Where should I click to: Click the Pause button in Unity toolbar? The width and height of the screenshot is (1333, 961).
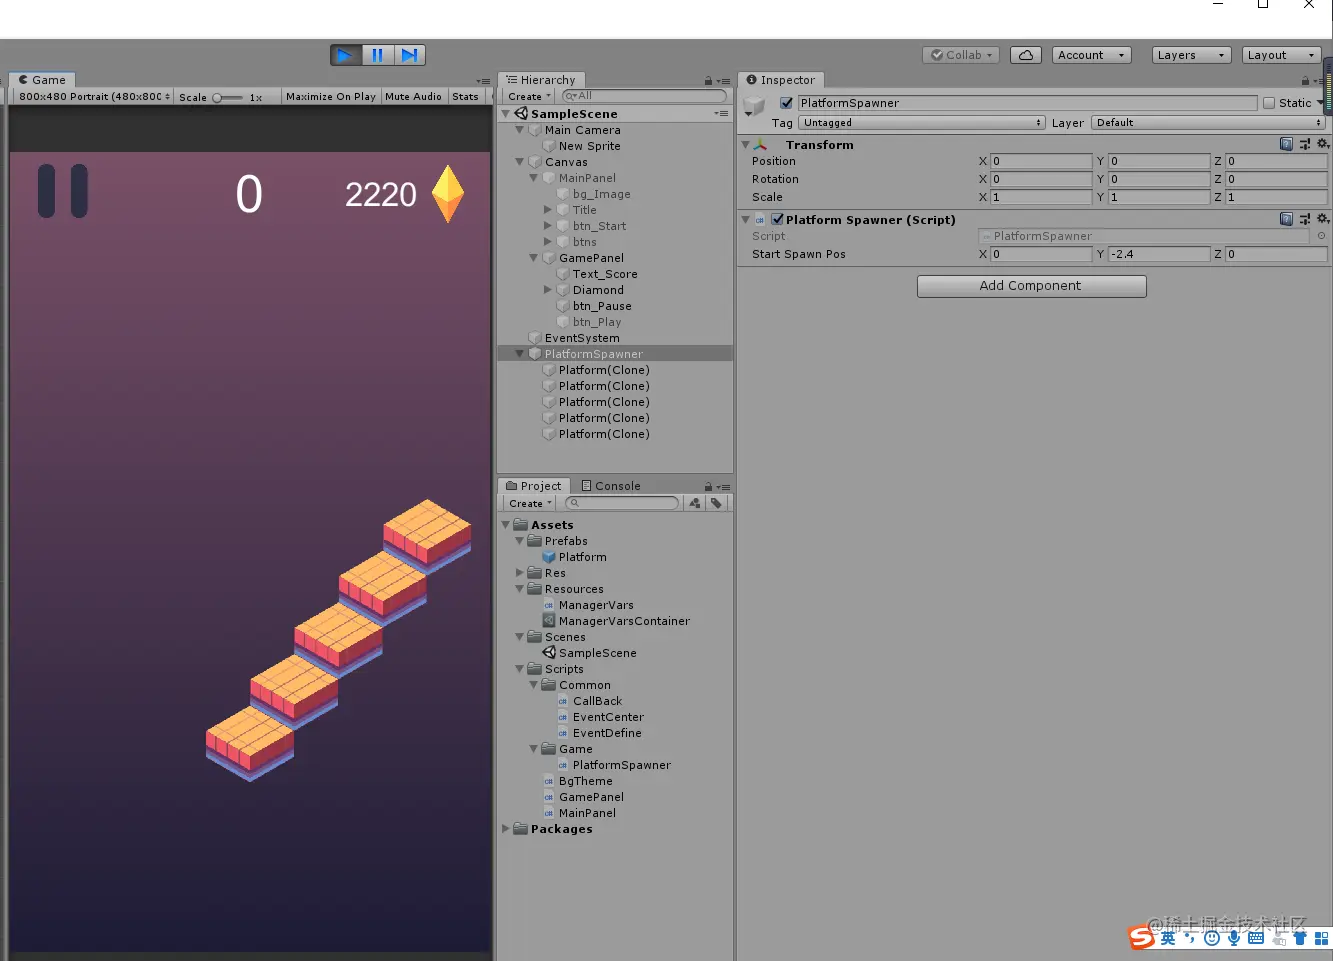(x=377, y=55)
